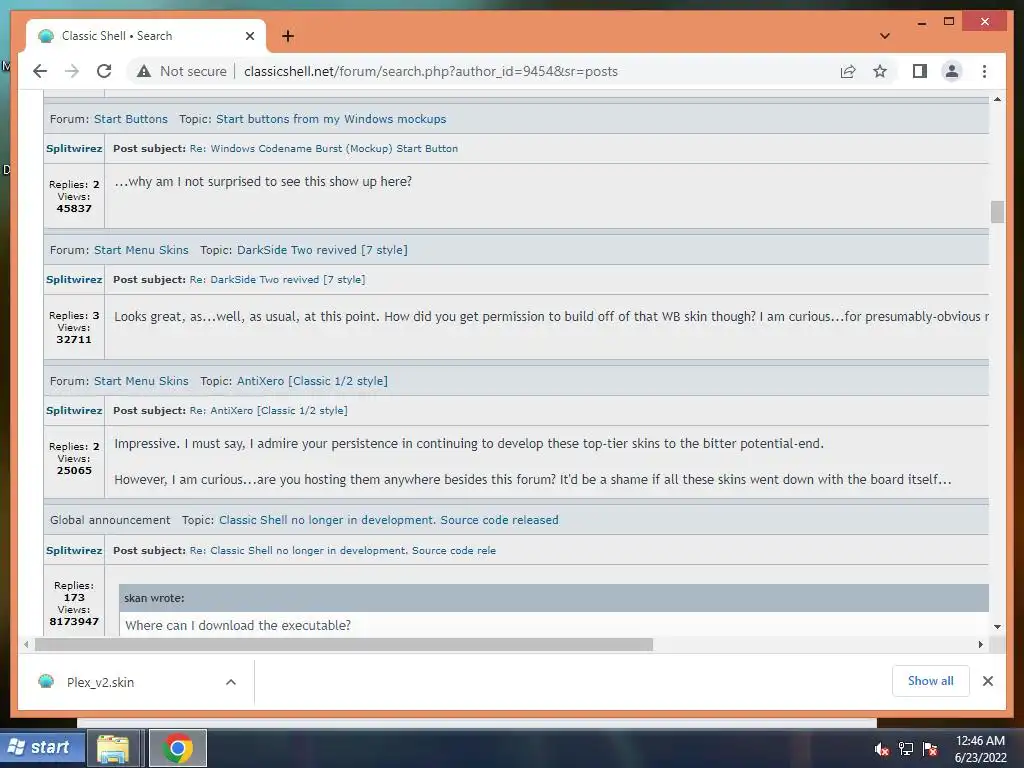Click the muted volume tray icon
Screen dimensions: 1024x768
(881, 749)
